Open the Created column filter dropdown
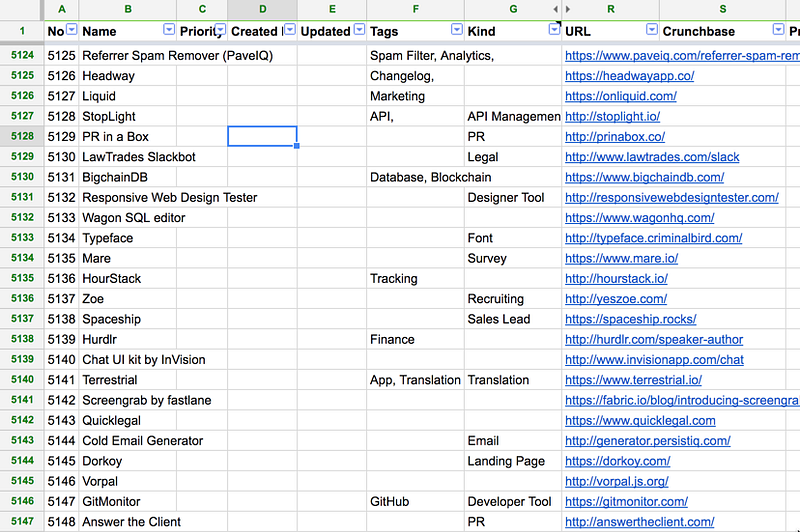The image size is (800, 532). pos(290,30)
